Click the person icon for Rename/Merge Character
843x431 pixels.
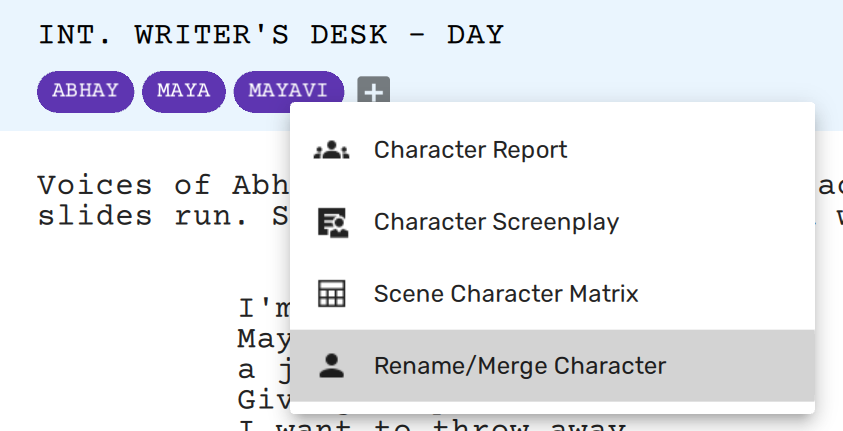(331, 366)
